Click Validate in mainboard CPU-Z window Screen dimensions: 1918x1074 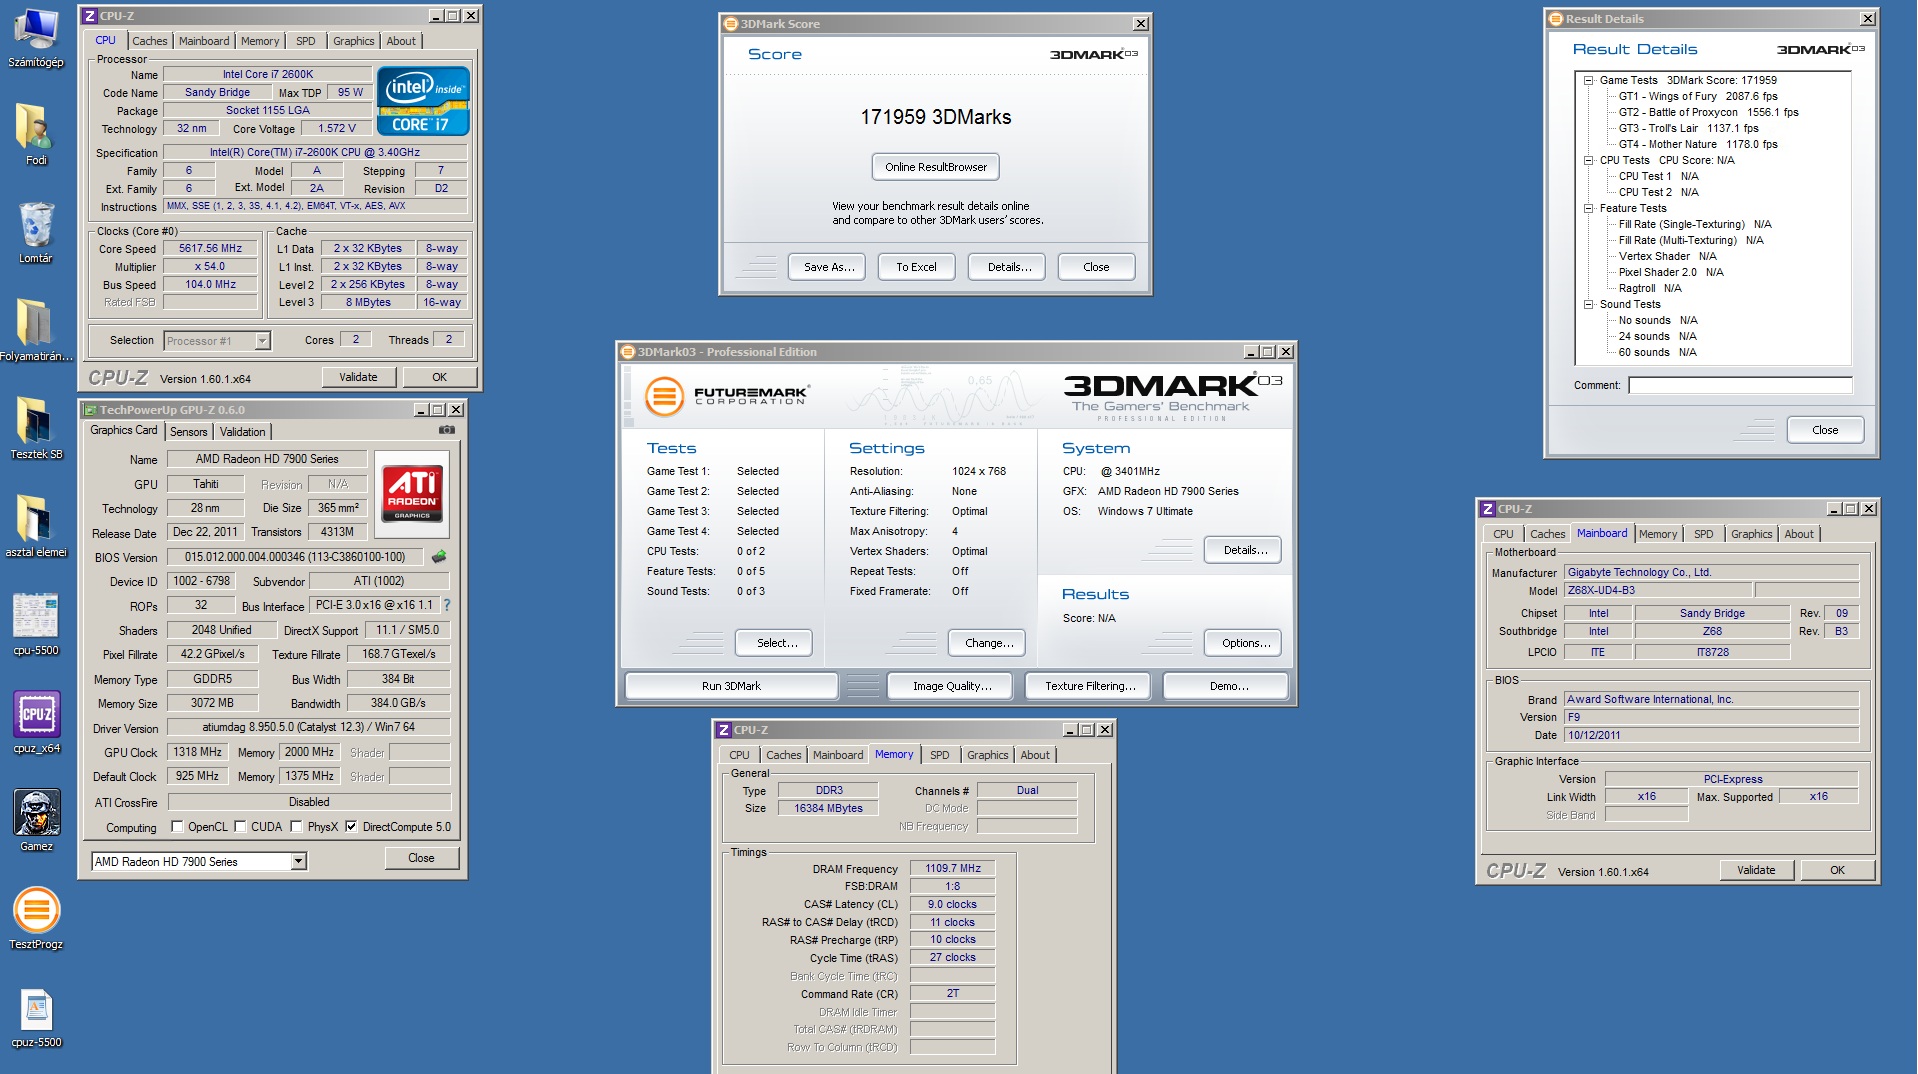click(1756, 870)
